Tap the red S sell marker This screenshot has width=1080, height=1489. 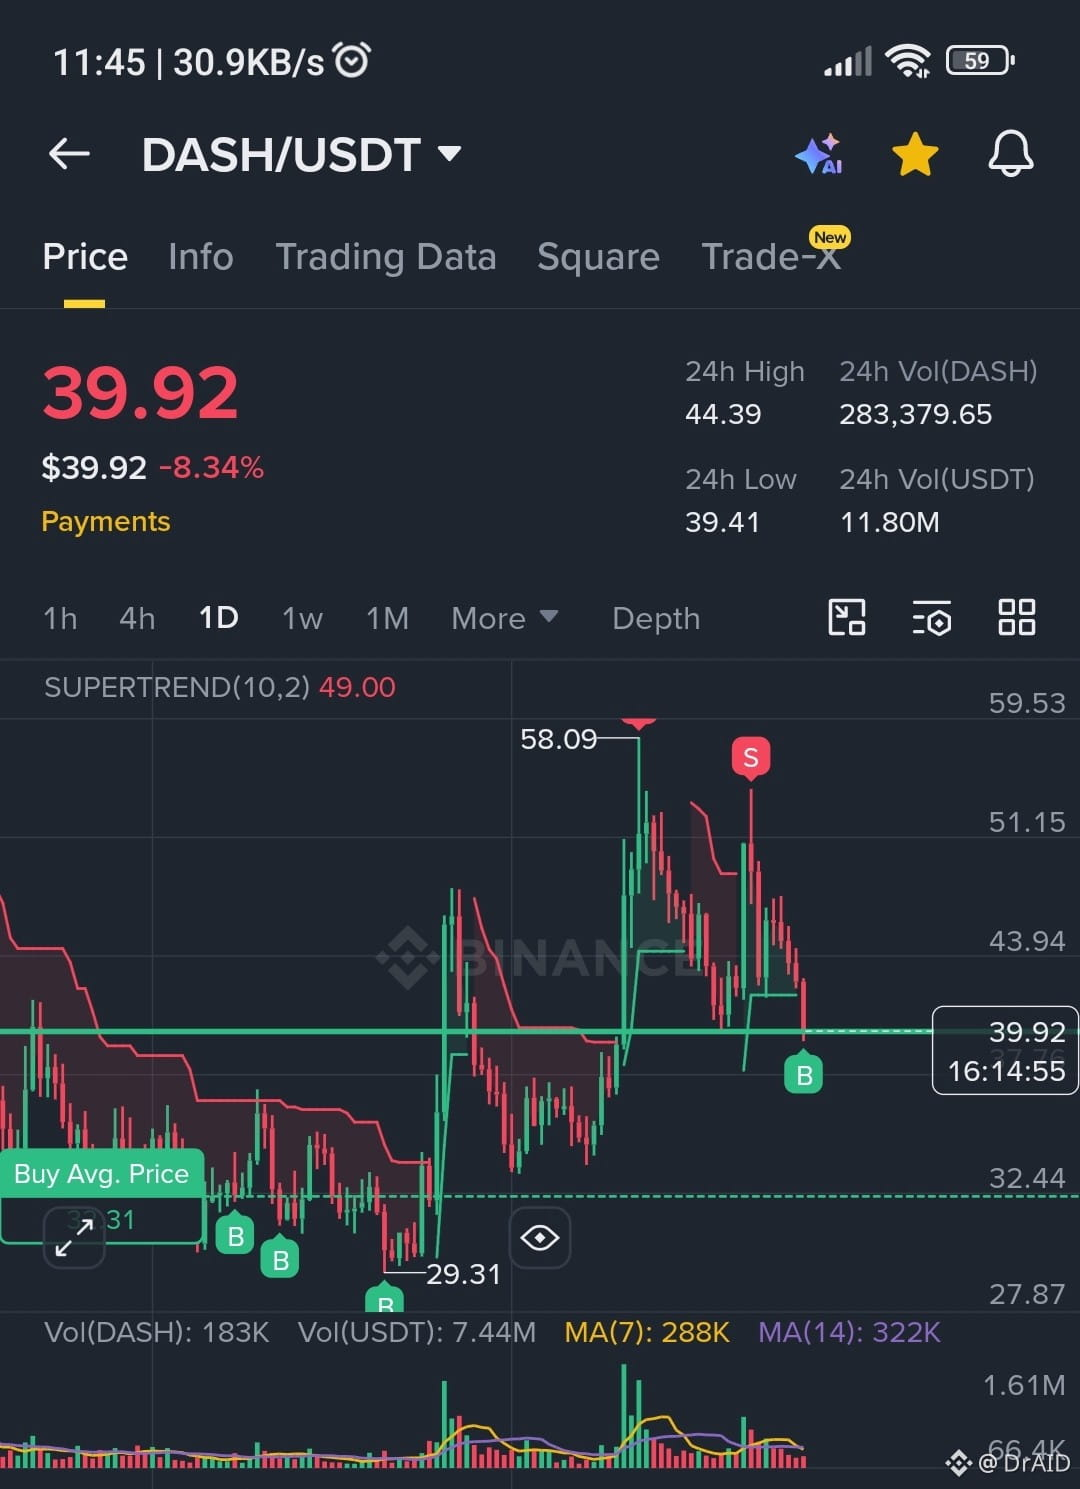point(751,757)
